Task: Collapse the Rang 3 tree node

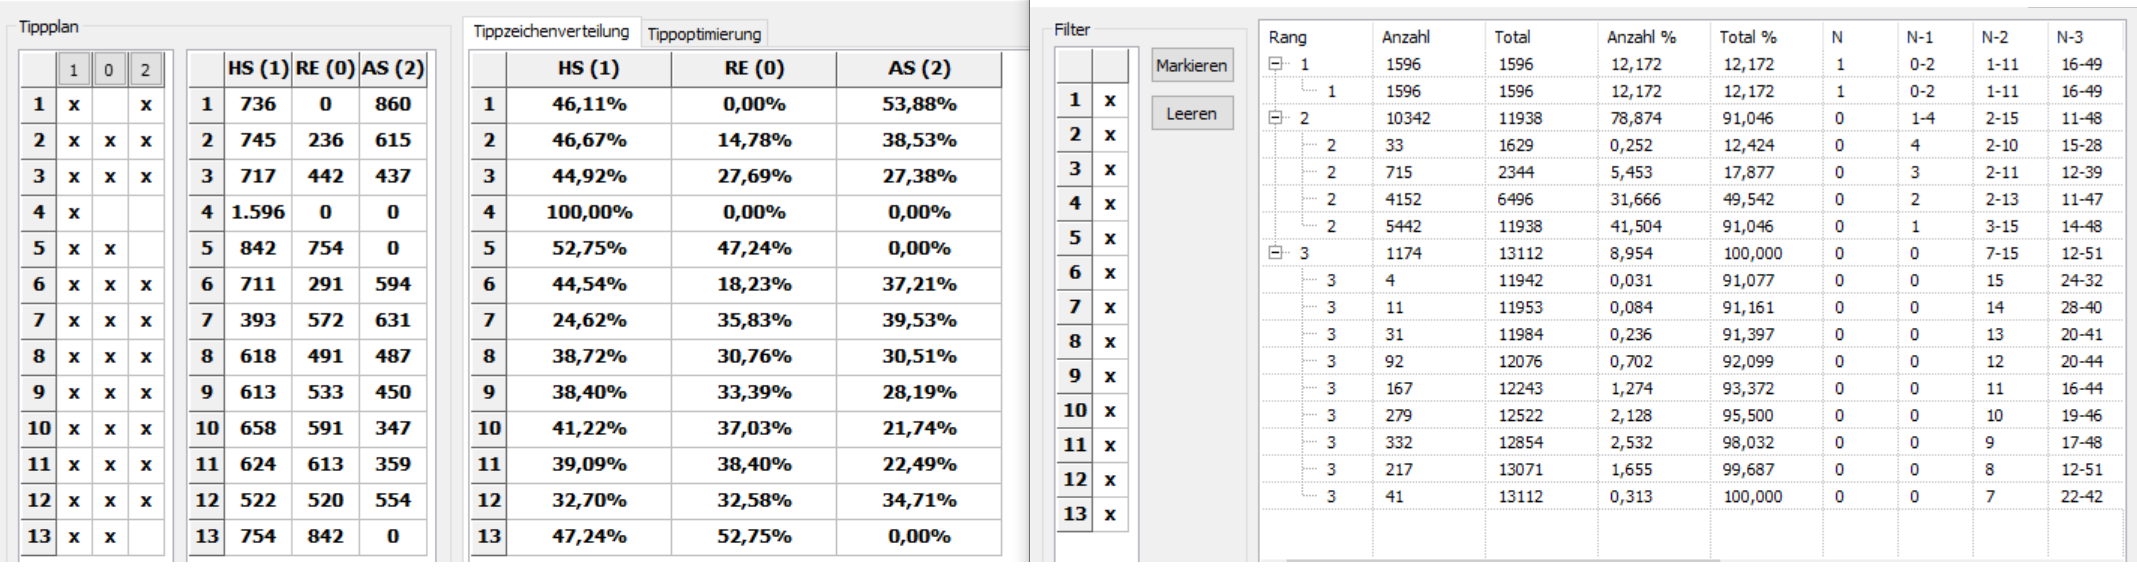Action: click(1276, 253)
